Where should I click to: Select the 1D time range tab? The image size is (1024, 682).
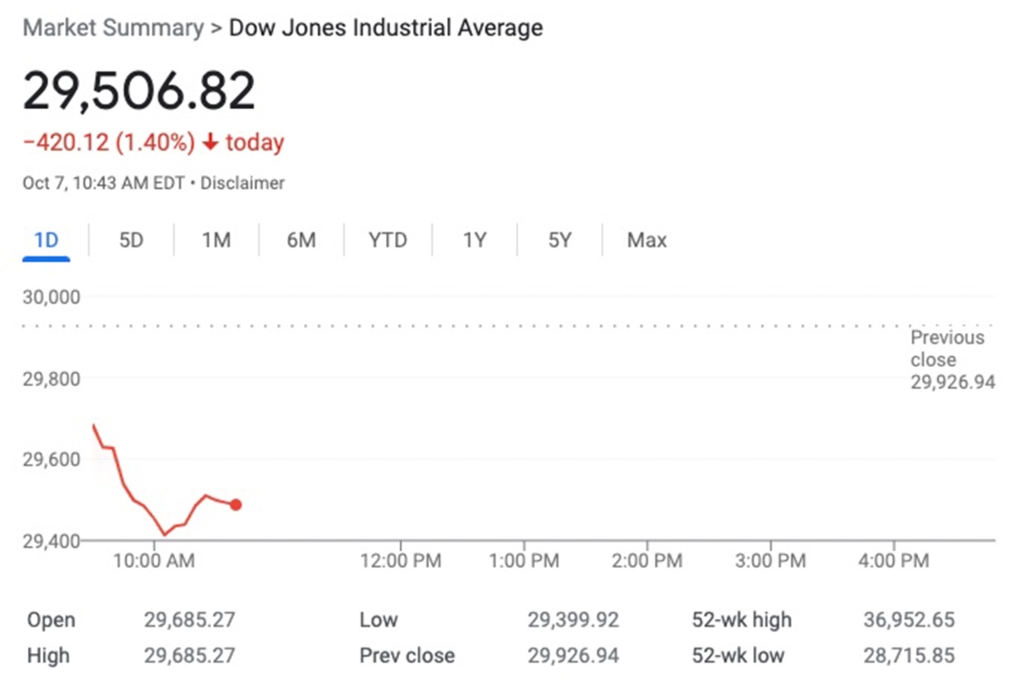[46, 240]
